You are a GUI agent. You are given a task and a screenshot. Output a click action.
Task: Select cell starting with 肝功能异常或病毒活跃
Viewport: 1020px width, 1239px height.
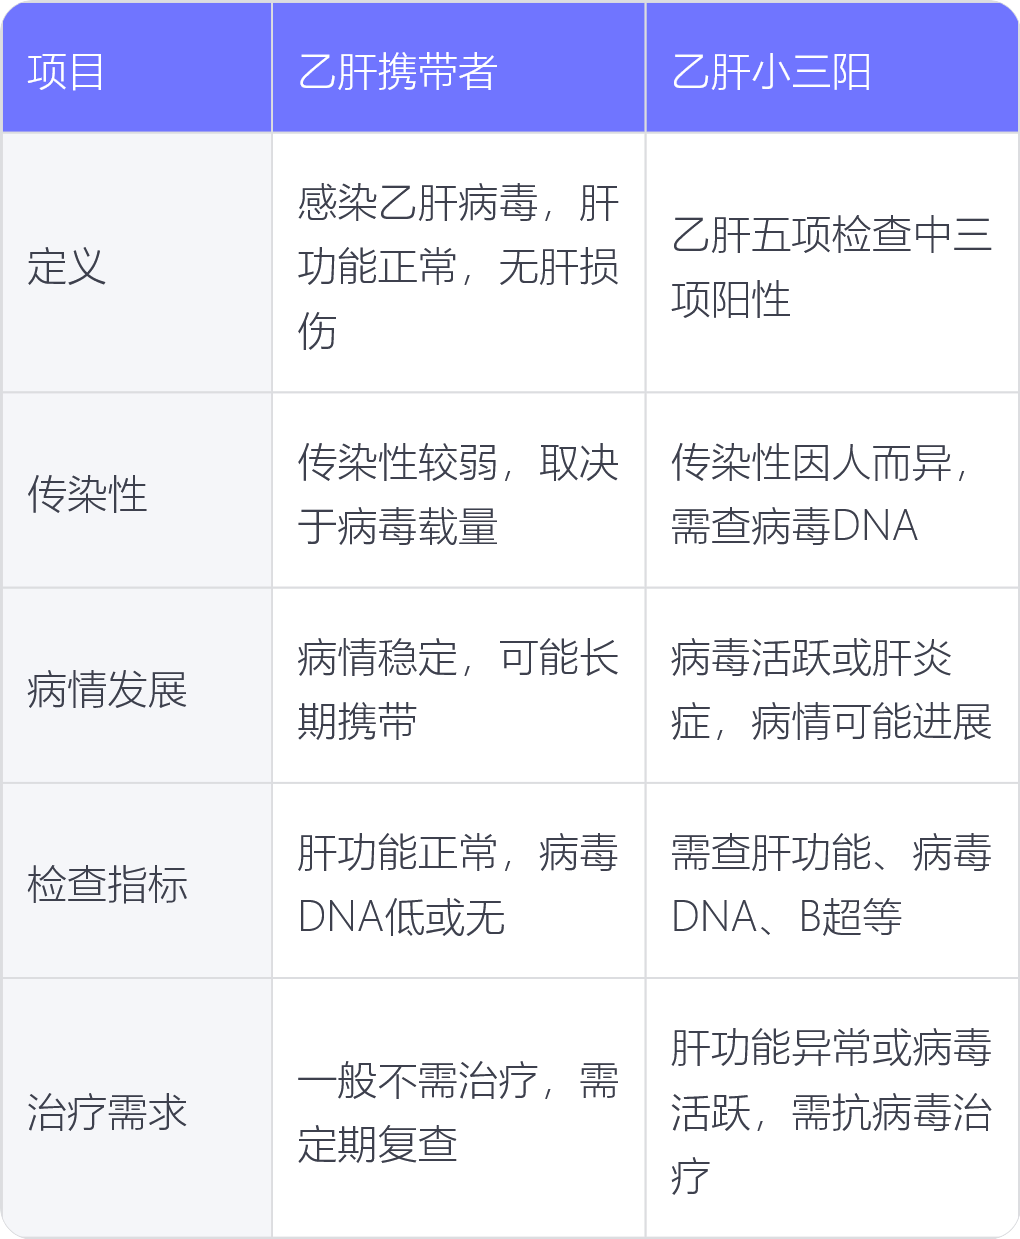tap(832, 1108)
